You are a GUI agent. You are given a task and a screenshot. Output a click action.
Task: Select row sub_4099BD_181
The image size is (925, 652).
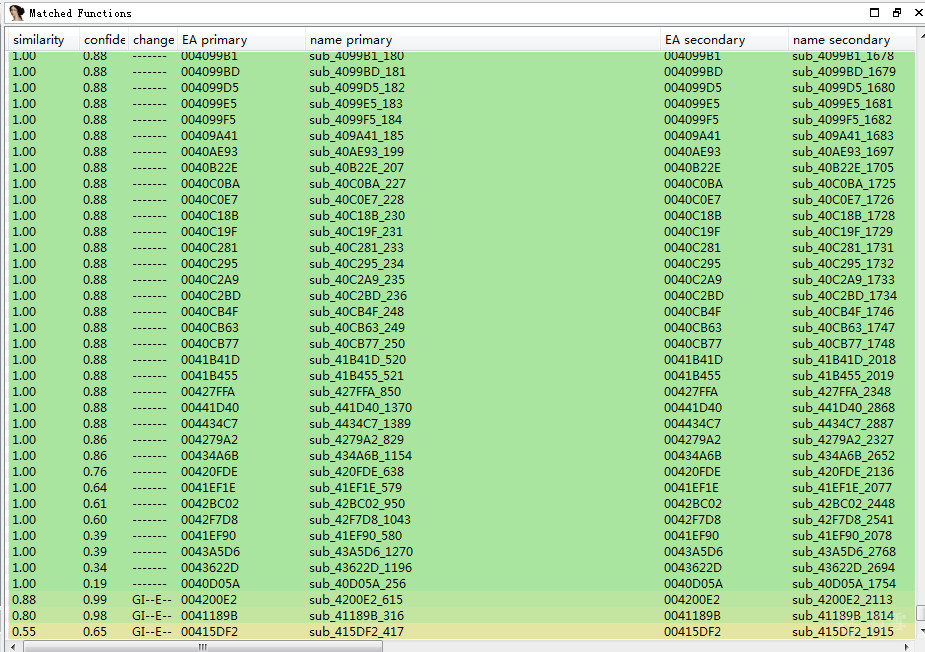(x=461, y=72)
